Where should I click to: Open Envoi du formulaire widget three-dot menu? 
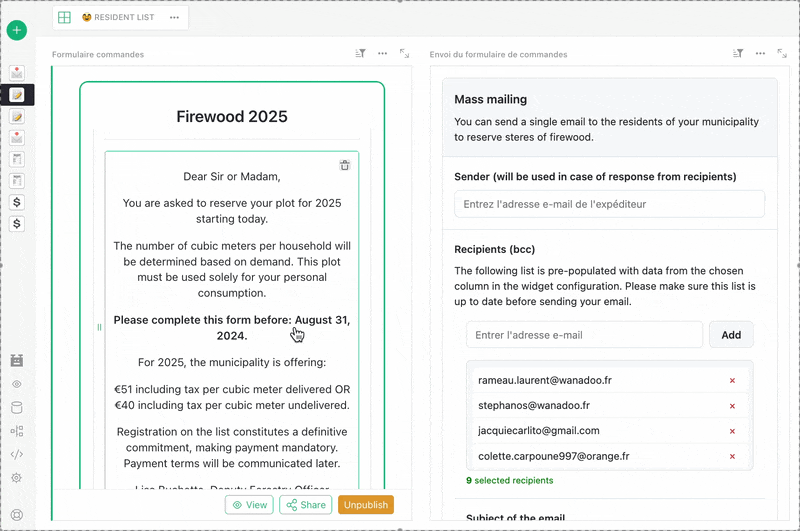point(760,54)
